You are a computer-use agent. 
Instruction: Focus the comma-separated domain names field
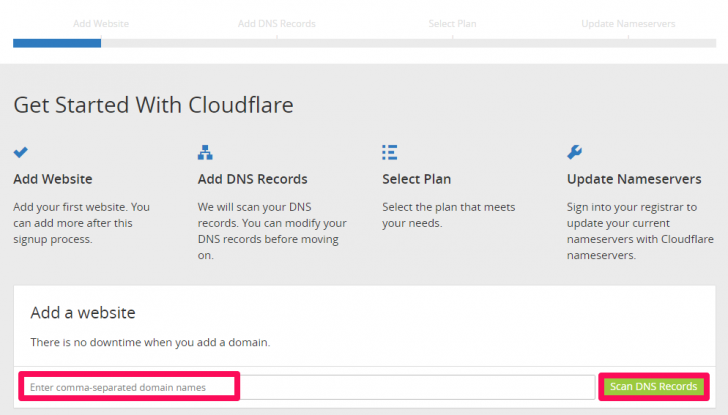309,387
